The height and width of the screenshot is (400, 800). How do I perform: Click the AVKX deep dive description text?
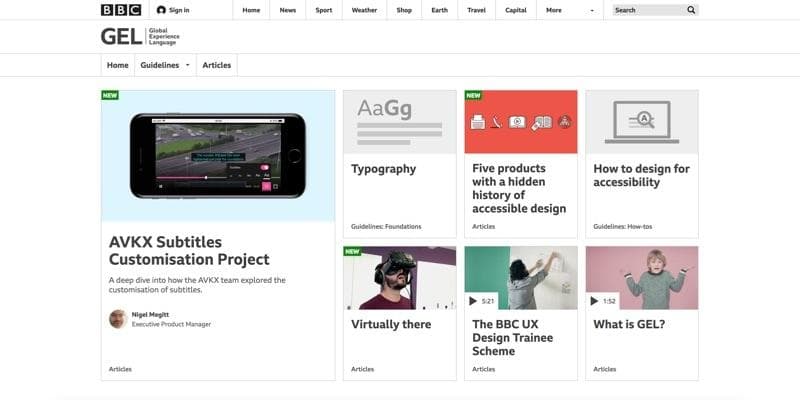pos(197,285)
